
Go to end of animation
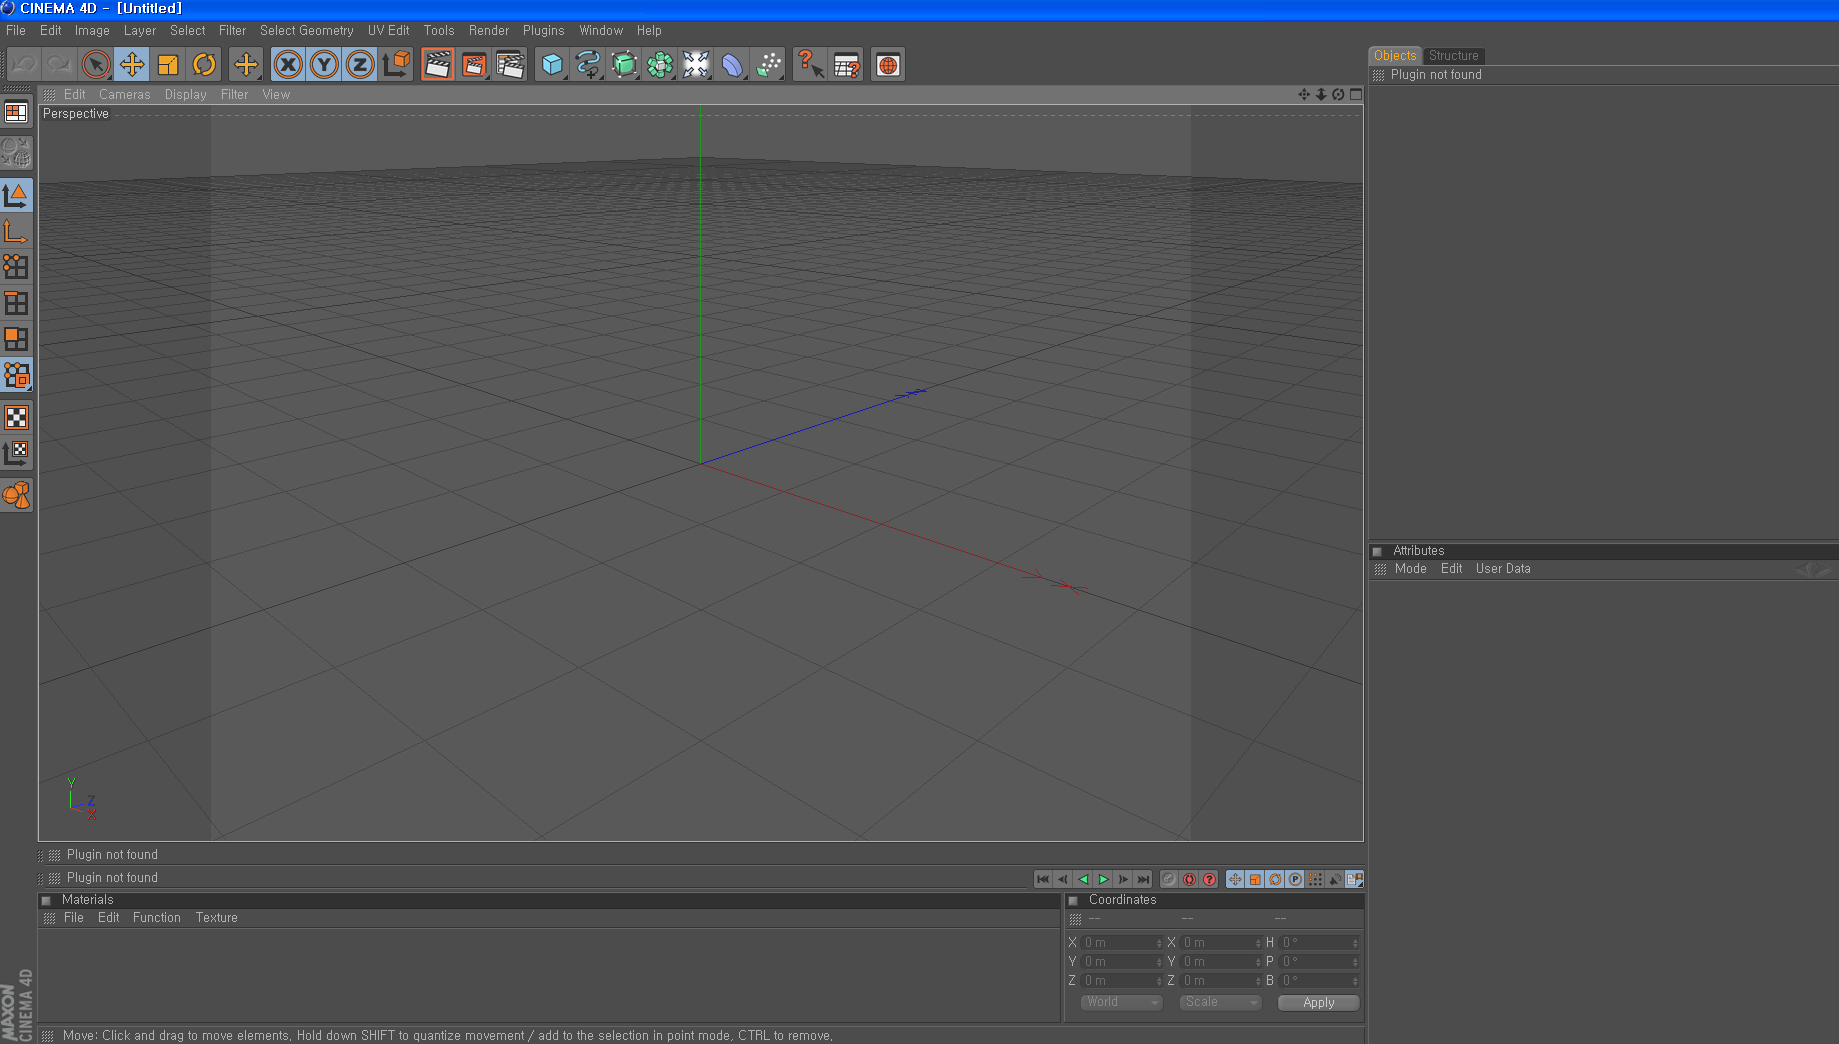(x=1143, y=879)
